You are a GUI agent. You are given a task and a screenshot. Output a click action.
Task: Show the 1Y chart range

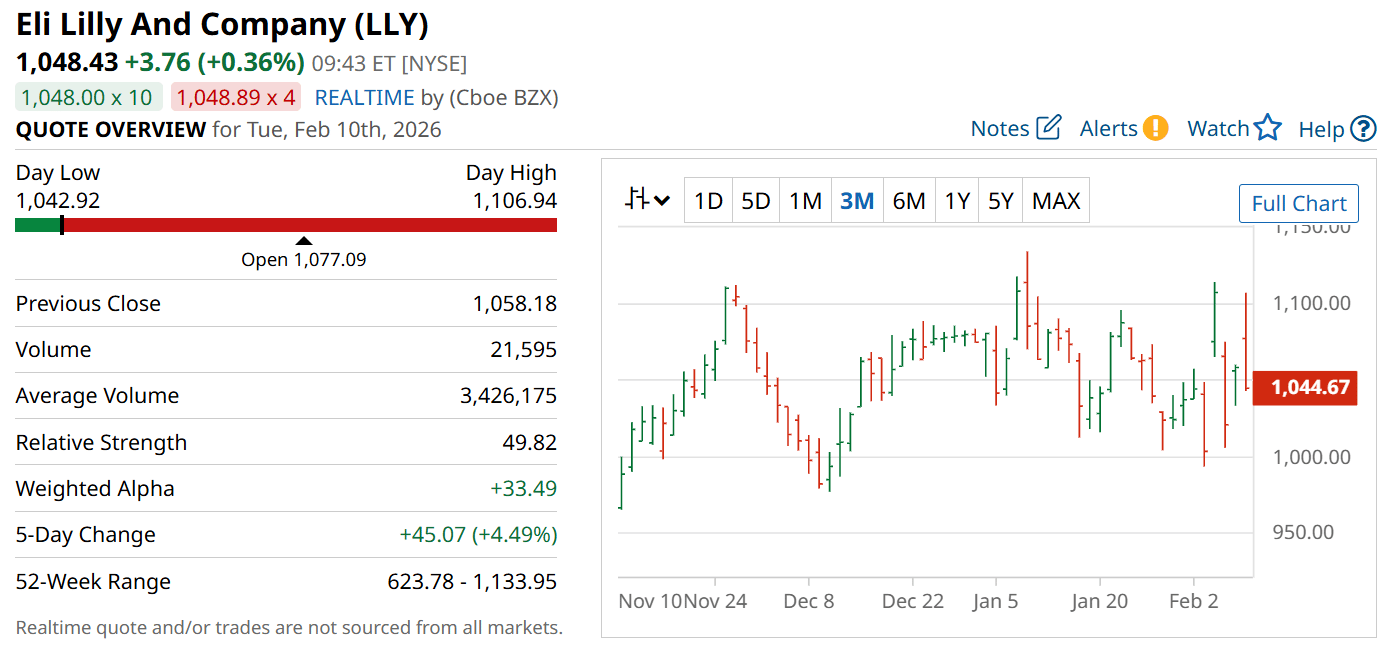click(x=957, y=201)
